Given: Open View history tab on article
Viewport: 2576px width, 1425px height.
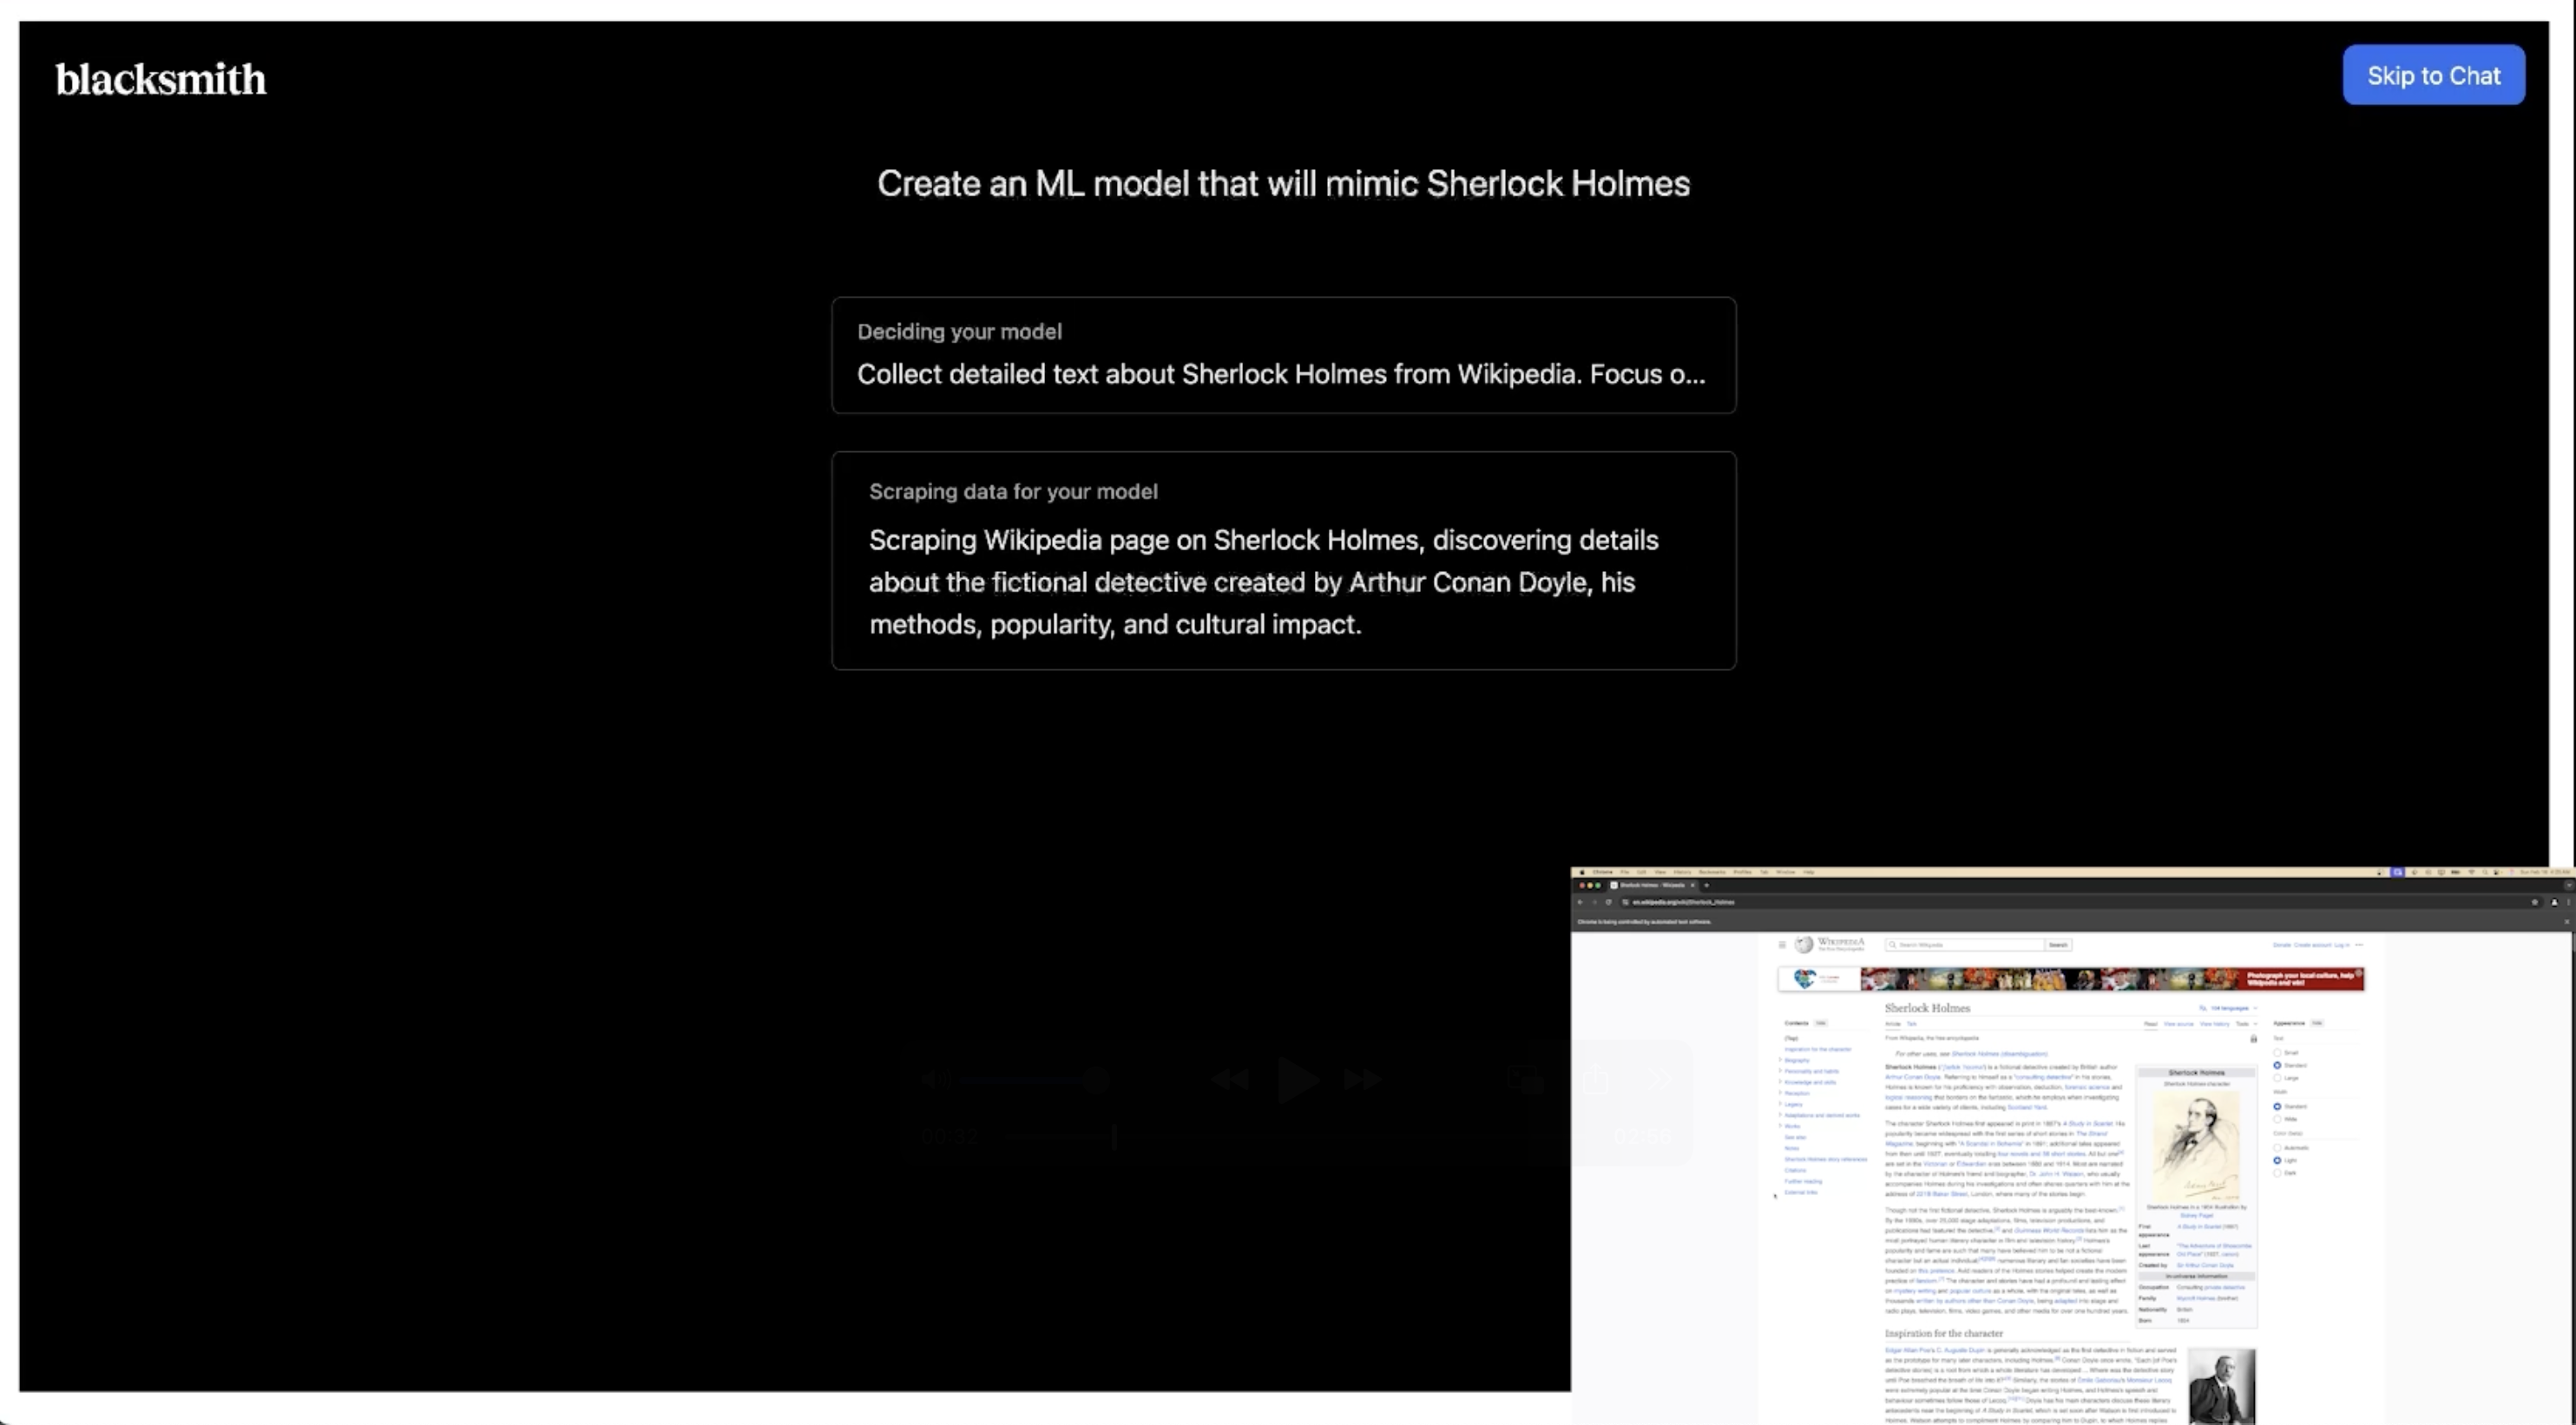Looking at the screenshot, I should point(2214,1024).
